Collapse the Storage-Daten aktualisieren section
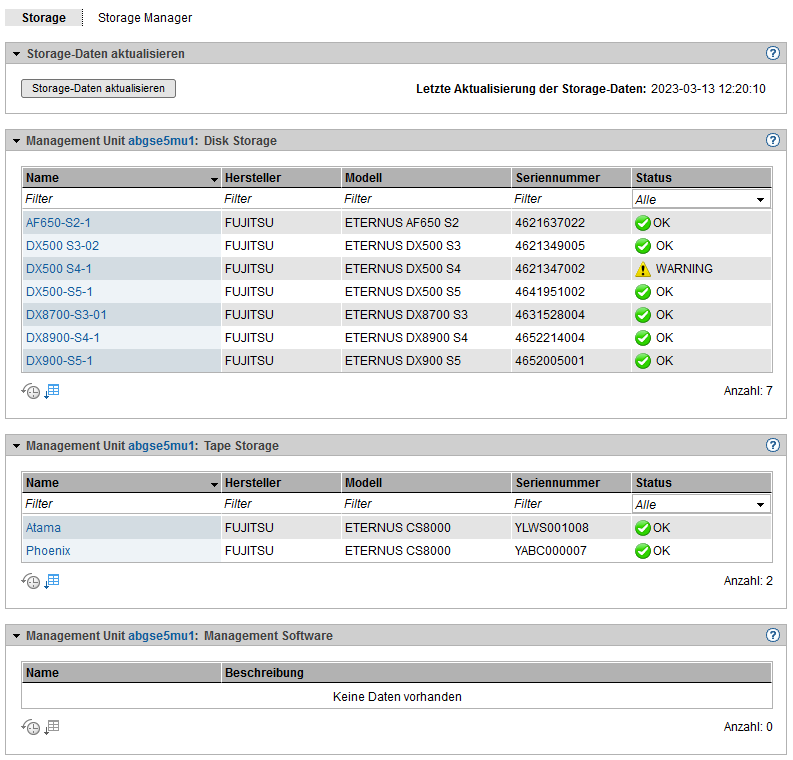The height and width of the screenshot is (760, 793). click(16, 54)
